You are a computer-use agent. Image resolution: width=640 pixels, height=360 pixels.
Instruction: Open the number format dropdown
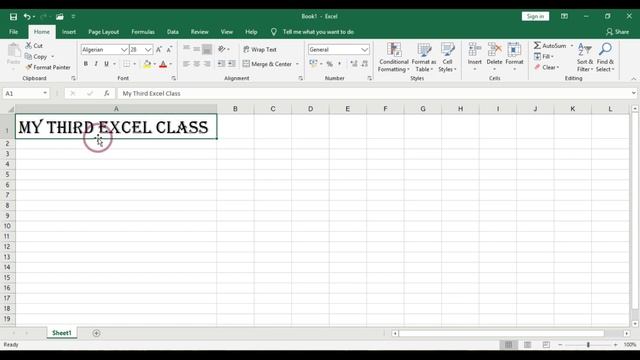(x=364, y=49)
